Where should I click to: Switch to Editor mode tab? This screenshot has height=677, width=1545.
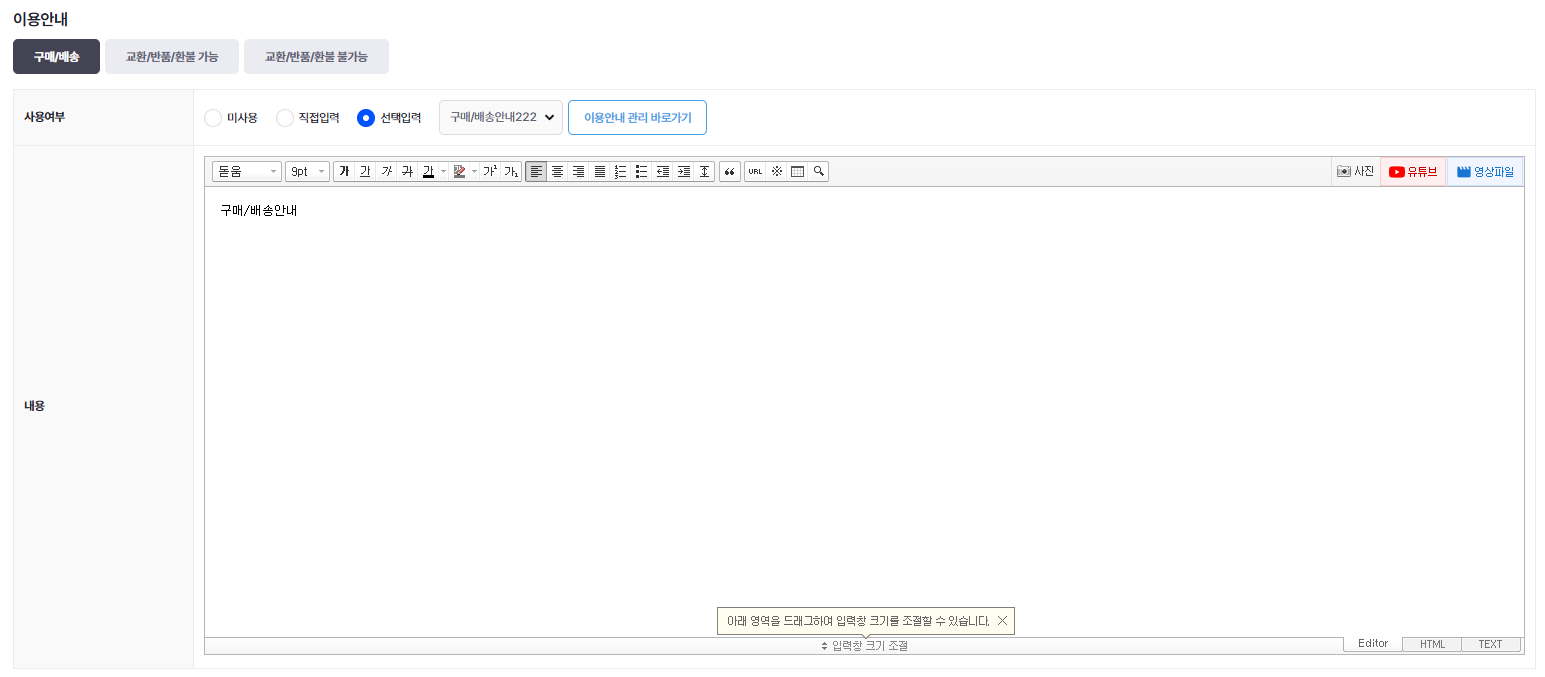coord(1373,643)
